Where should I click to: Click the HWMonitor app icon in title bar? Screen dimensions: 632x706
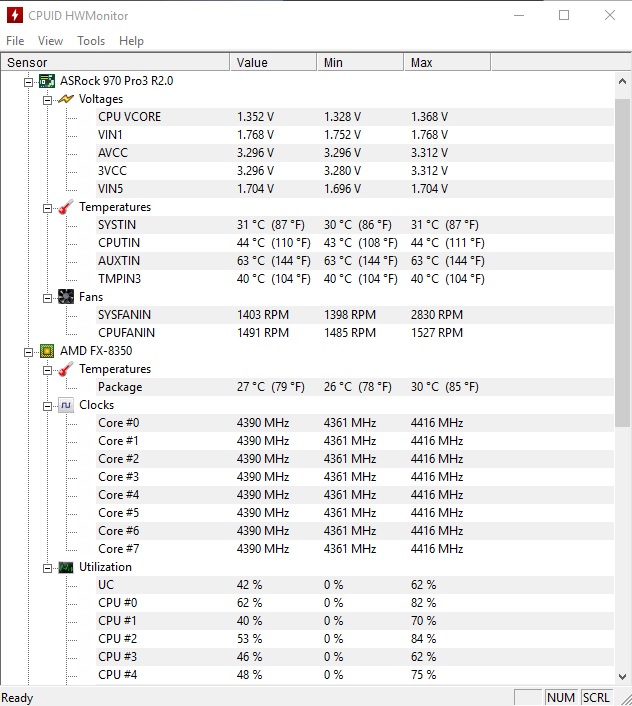[x=14, y=15]
